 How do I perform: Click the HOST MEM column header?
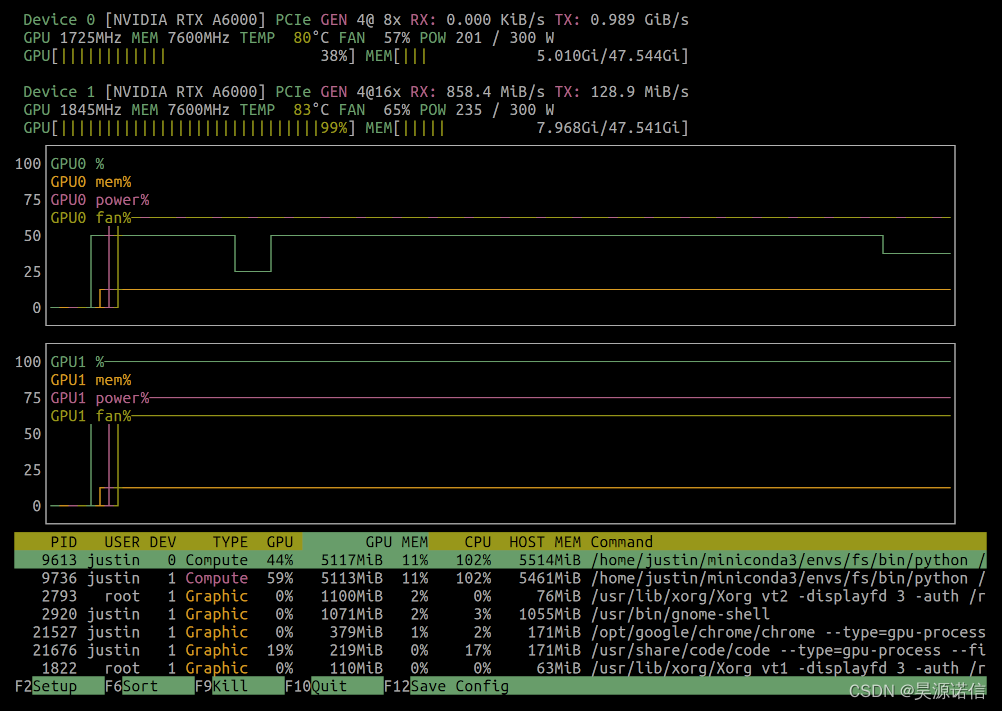[544, 542]
